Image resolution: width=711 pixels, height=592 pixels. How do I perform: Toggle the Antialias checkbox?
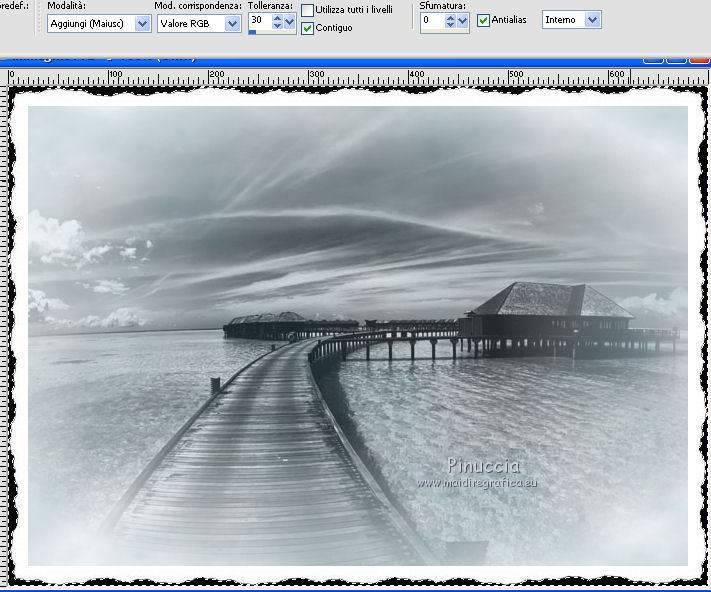pos(483,20)
